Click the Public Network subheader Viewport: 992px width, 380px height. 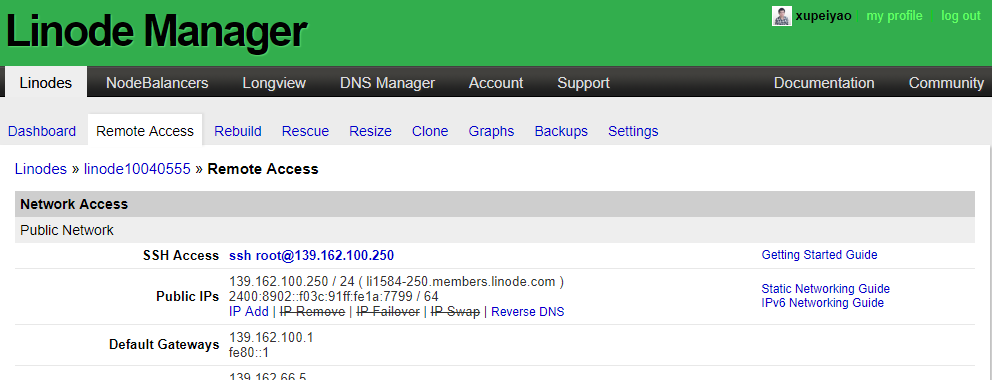(495, 230)
